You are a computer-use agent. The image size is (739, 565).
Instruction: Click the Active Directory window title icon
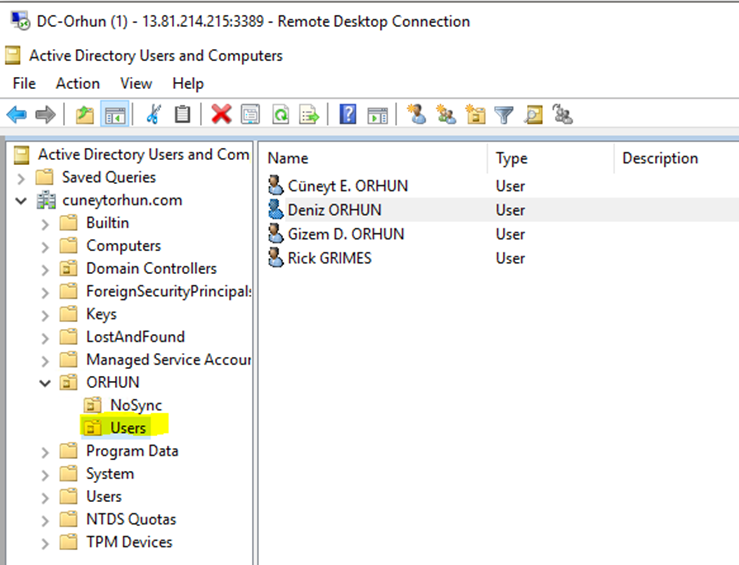pyautogui.click(x=13, y=55)
